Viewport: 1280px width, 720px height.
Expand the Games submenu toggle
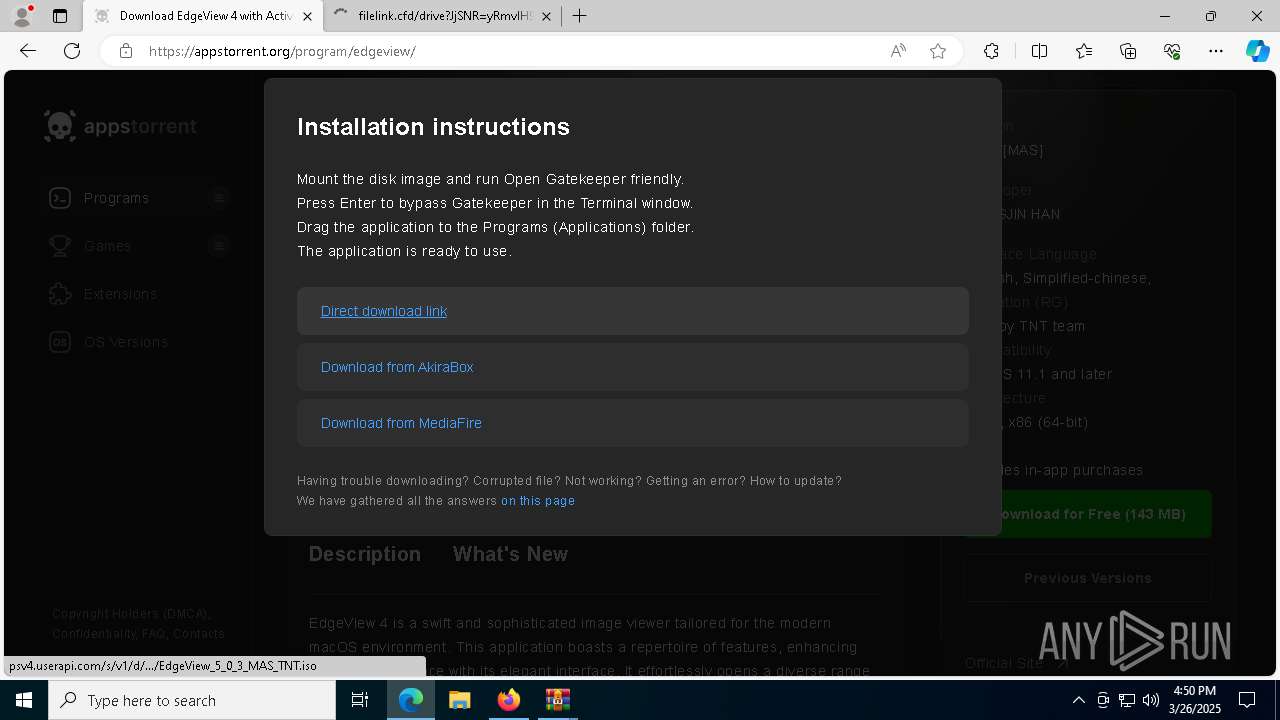pyautogui.click(x=220, y=246)
